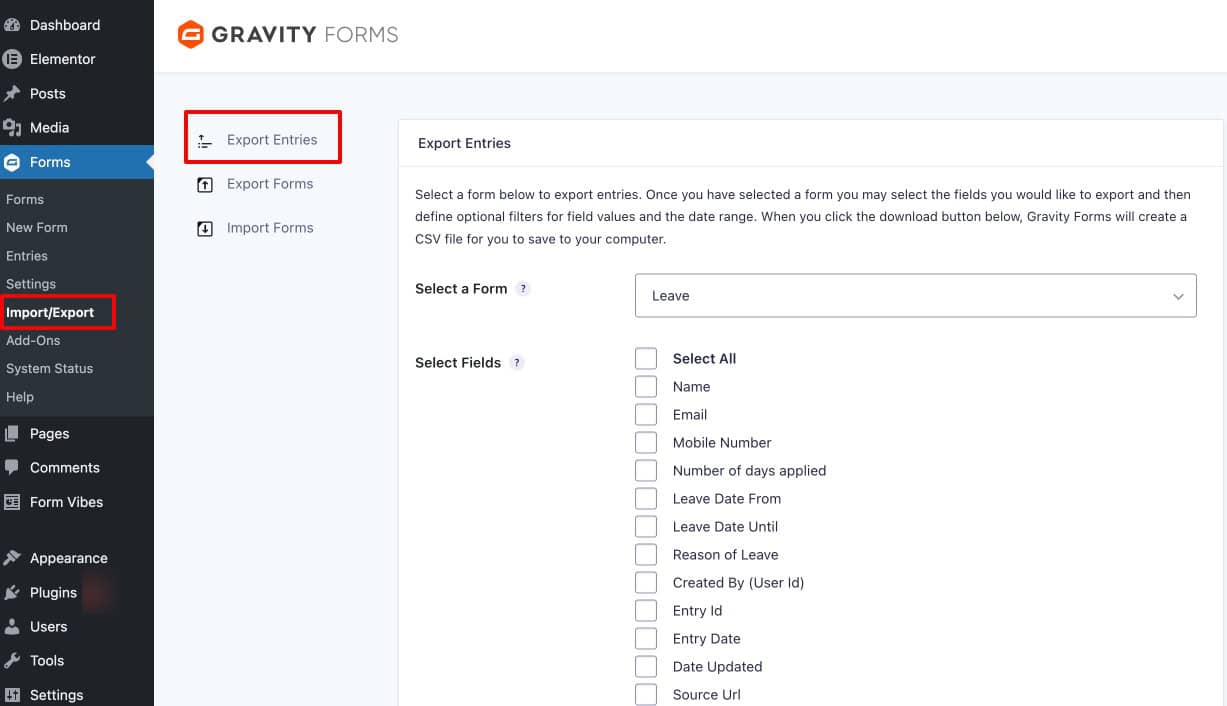This screenshot has height=706, width=1227.
Task: Tick the Entry Date checkbox
Action: pyautogui.click(x=646, y=638)
